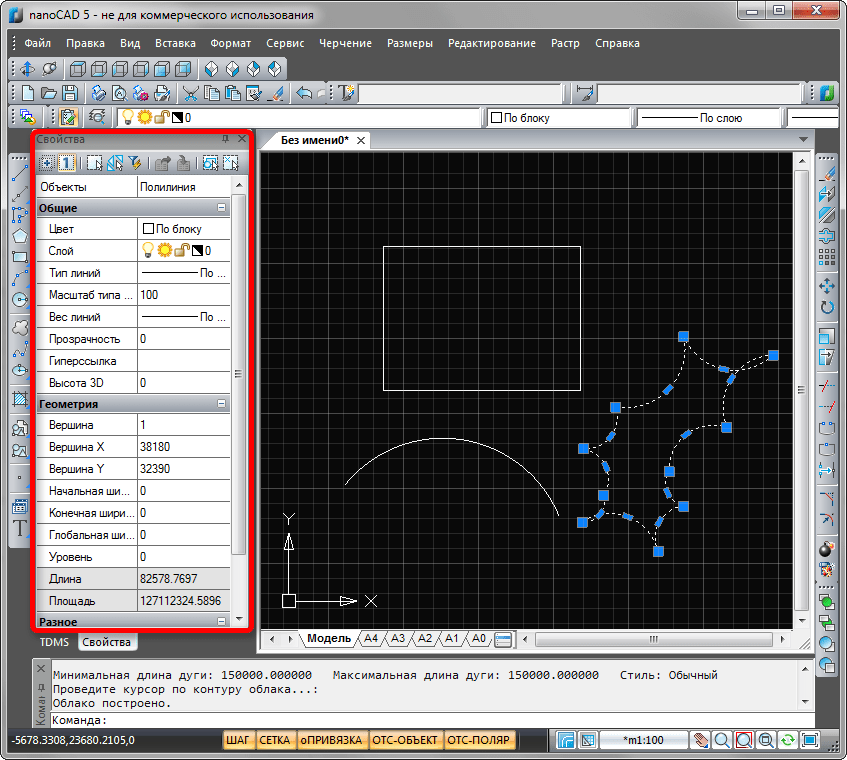Open the Тип линий property dropdown
Image resolution: width=847 pixels, height=760 pixels.
[184, 273]
